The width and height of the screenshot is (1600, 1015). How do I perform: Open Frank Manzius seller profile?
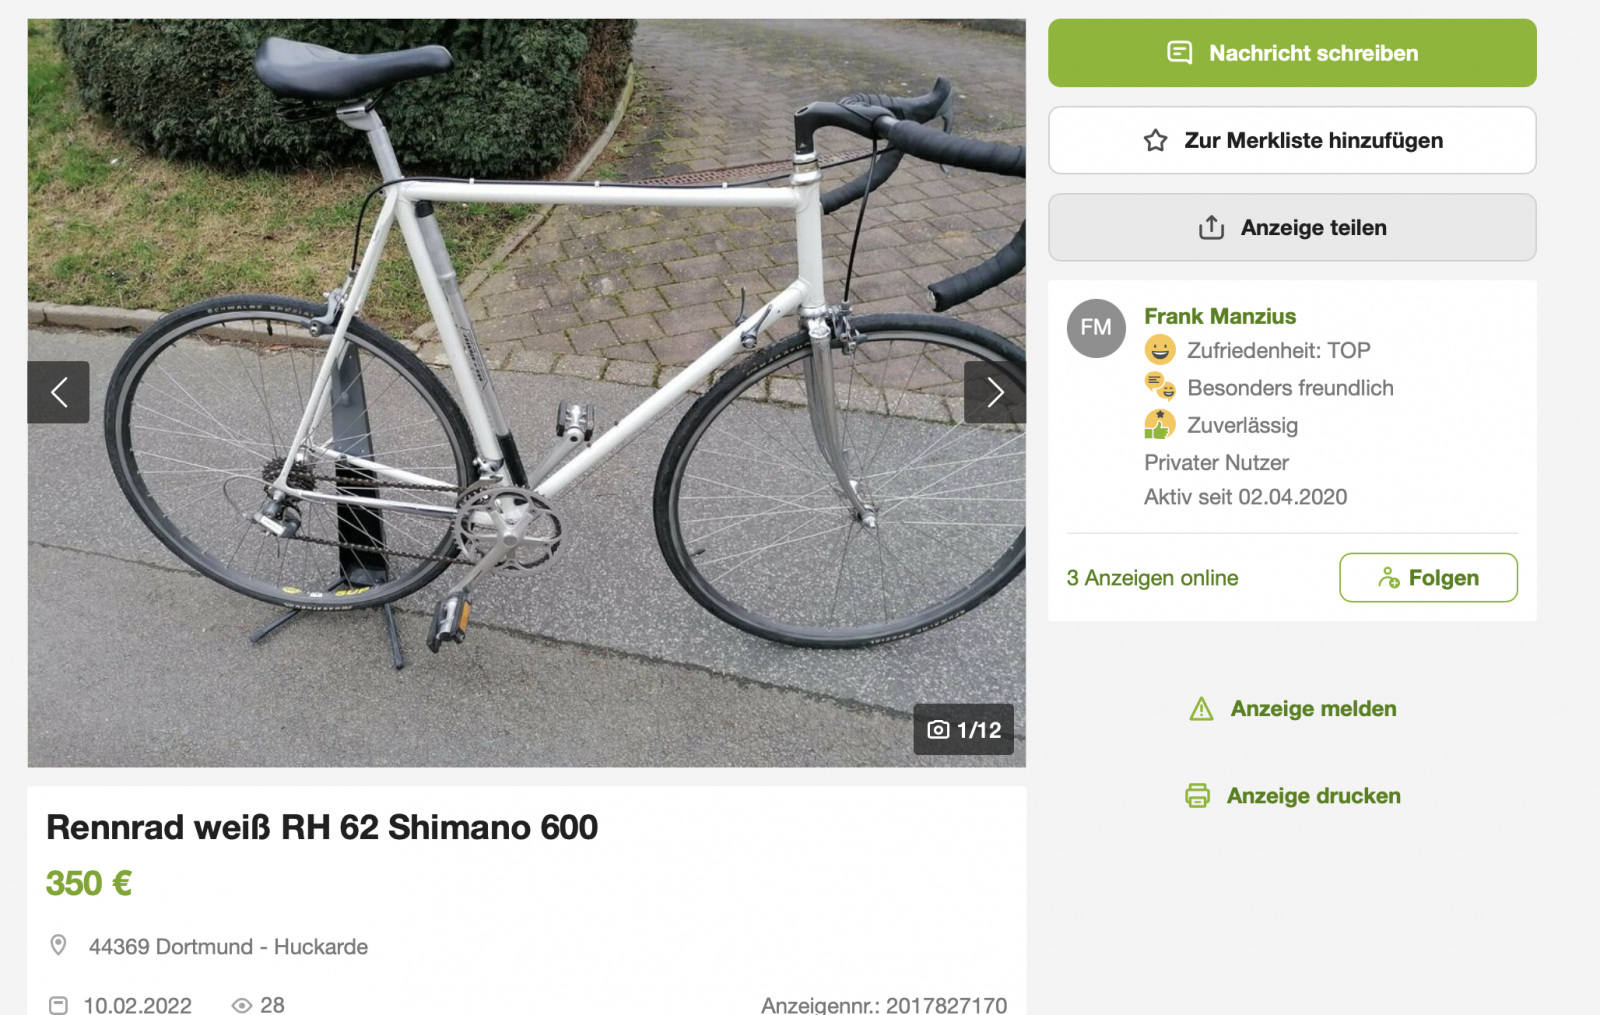(1220, 316)
